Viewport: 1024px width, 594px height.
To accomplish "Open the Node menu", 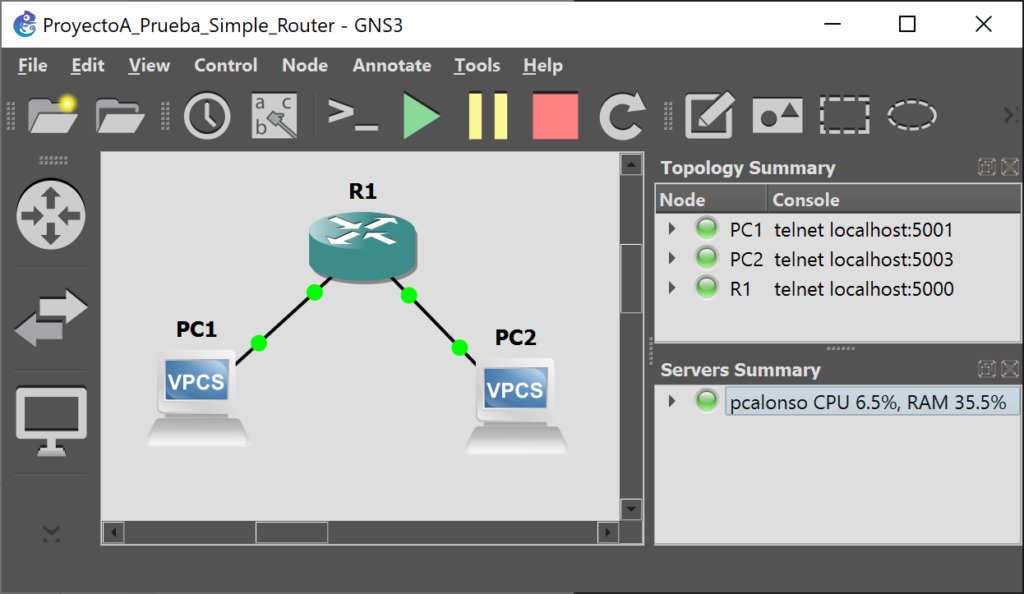I will [x=305, y=65].
